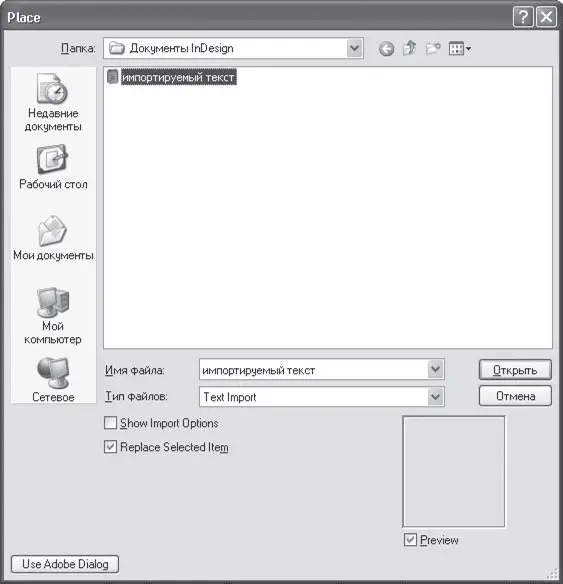Screen dimensions: 563x584
Task: Open Мои документы folder shortcut
Action: [x=53, y=238]
